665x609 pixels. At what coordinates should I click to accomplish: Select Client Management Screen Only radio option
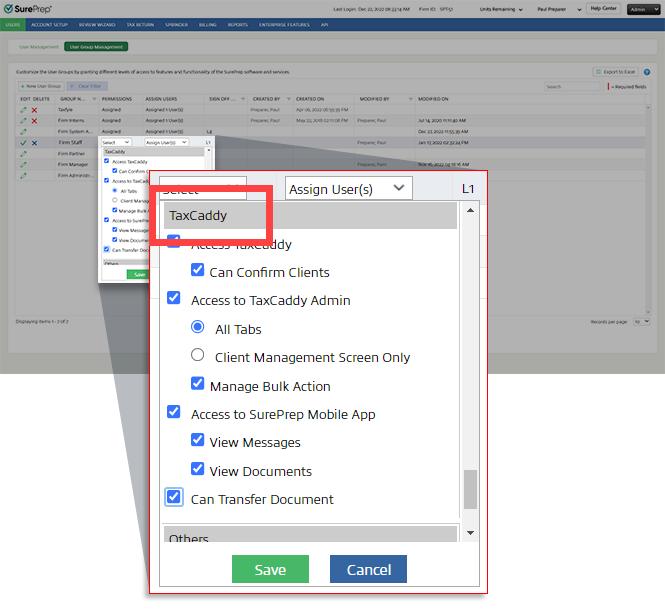[x=197, y=356]
